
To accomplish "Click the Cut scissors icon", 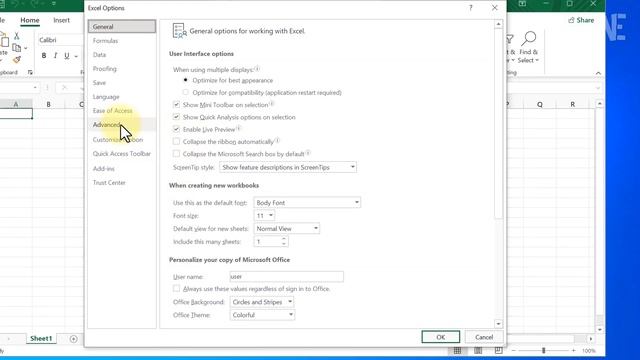I will click(17, 36).
